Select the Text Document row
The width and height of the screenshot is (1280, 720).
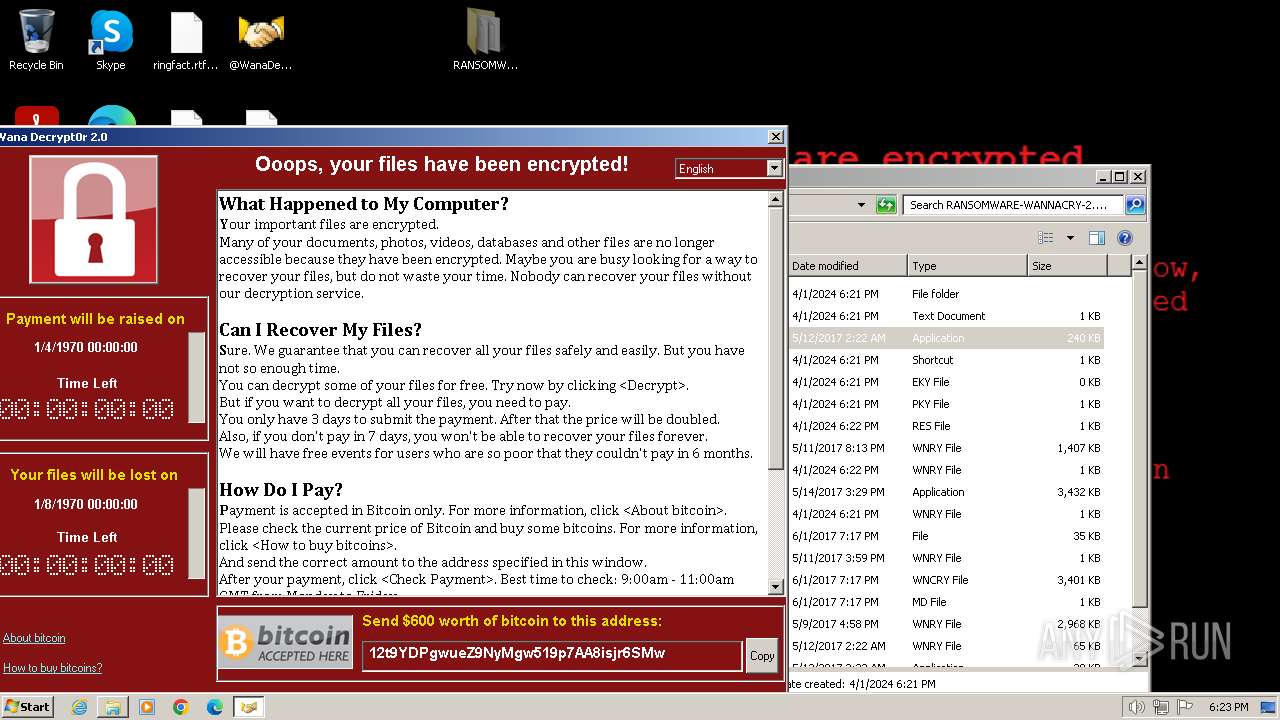[946, 316]
